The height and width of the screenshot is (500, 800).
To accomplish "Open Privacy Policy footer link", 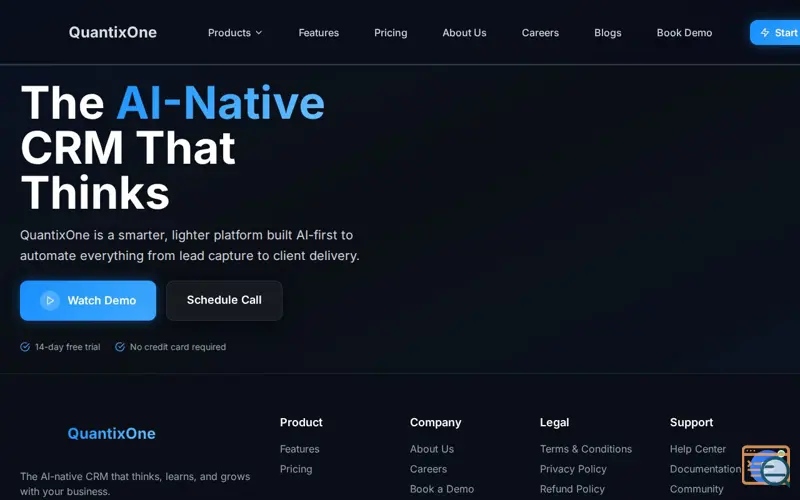I will (573, 469).
